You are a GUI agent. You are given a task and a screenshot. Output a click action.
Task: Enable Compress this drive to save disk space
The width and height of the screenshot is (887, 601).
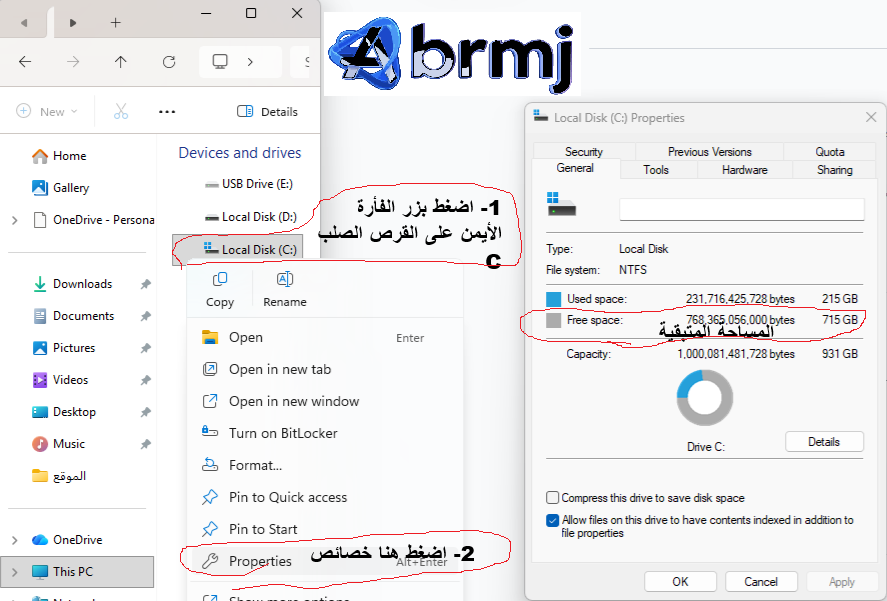551,497
